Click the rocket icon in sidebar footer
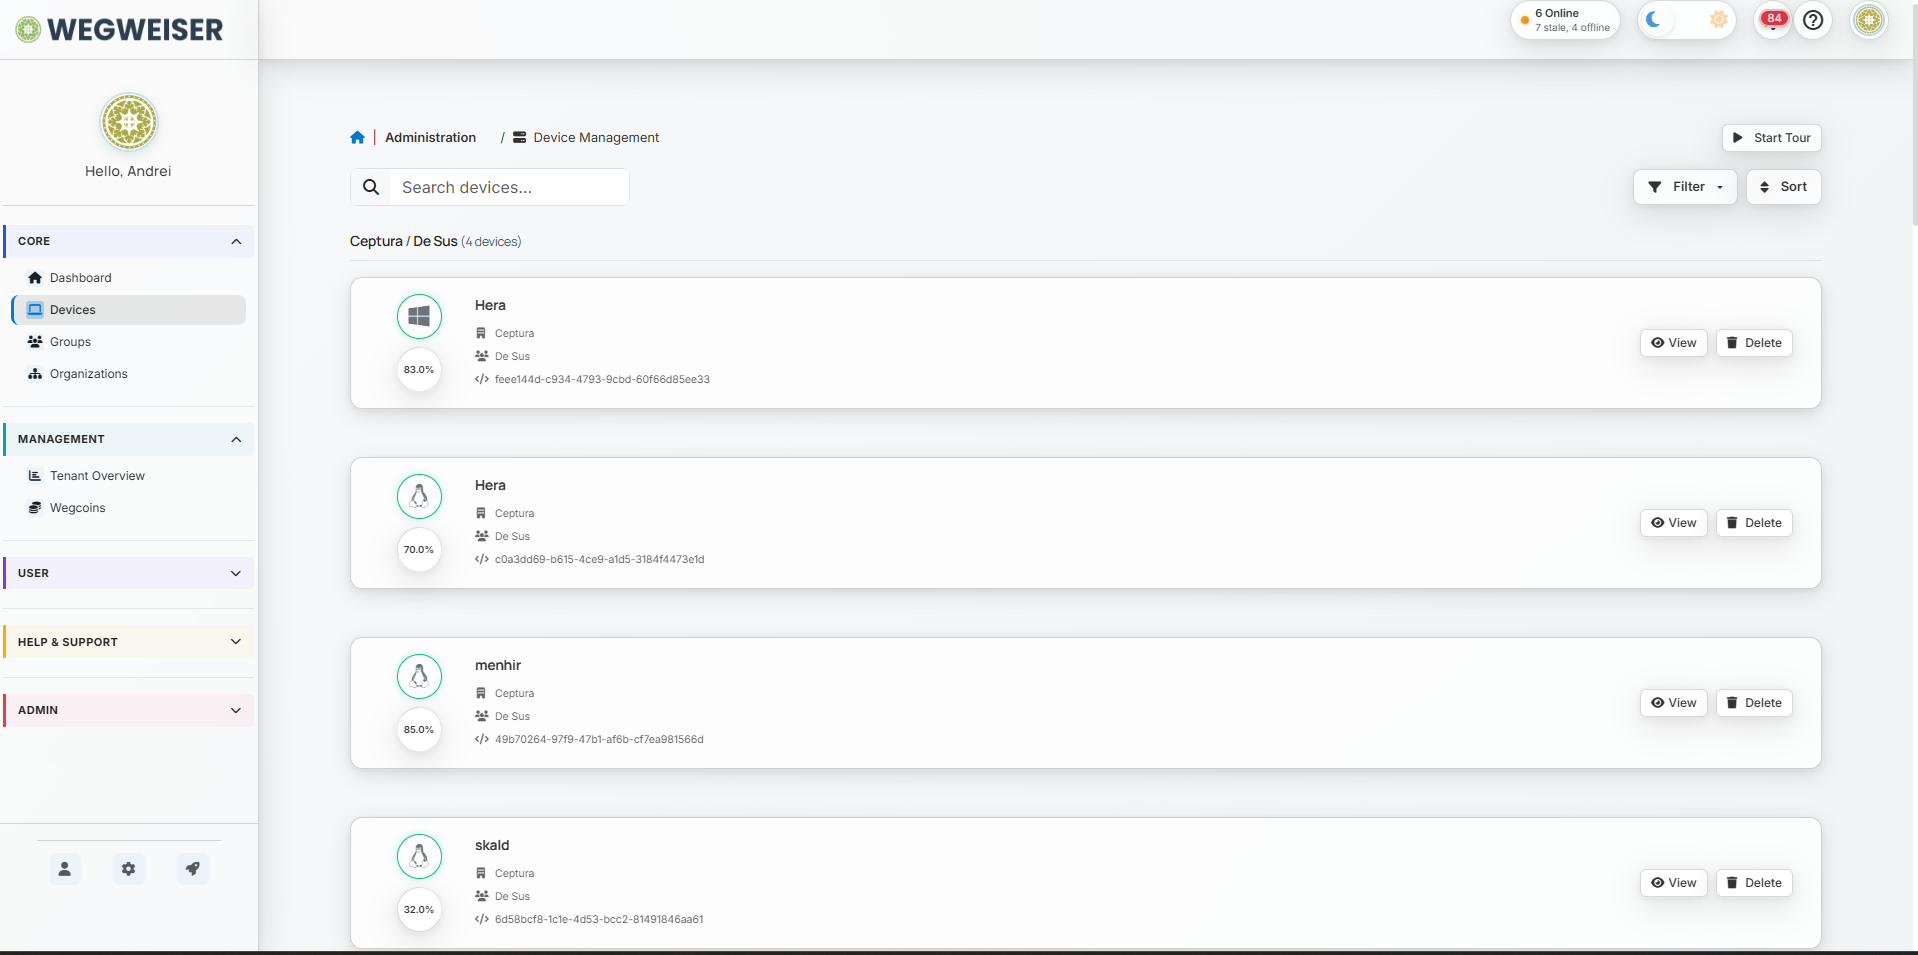 click(x=193, y=869)
